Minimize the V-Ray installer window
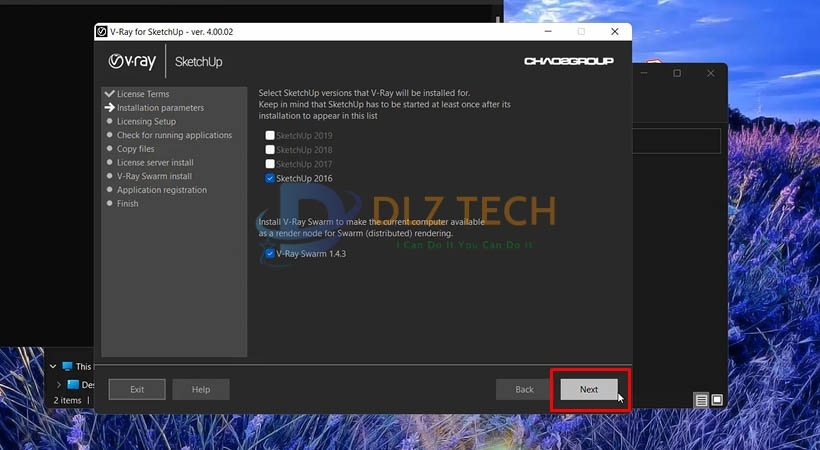Viewport: 820px width, 450px height. tap(556, 32)
